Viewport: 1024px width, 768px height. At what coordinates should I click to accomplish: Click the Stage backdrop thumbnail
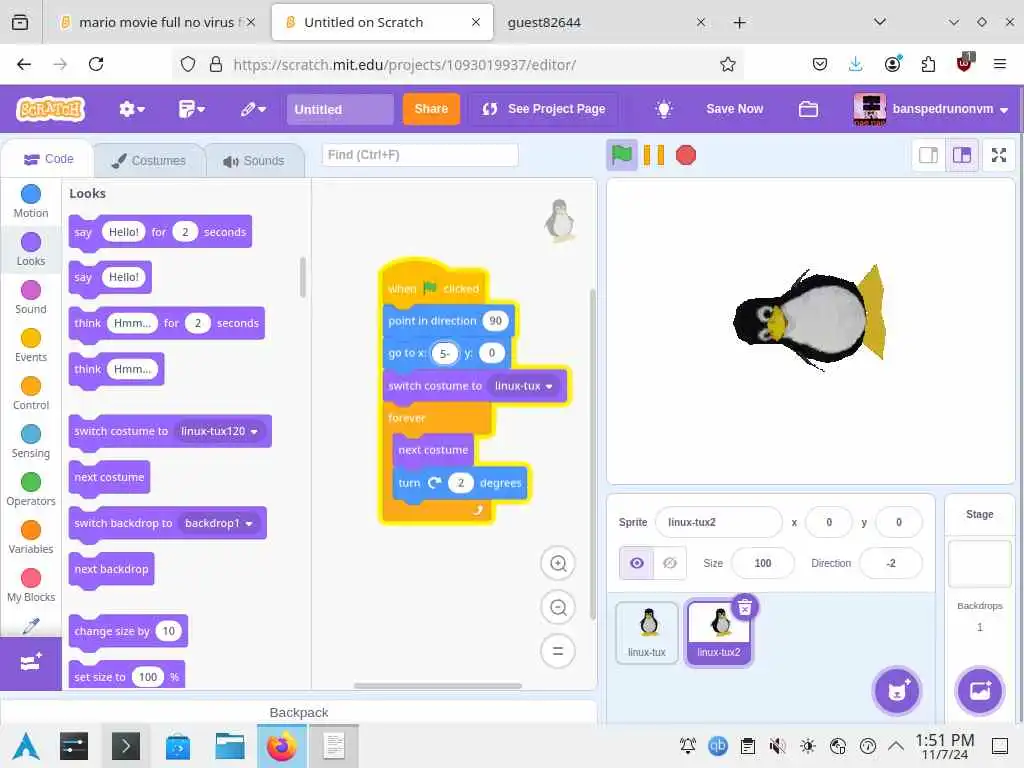click(x=980, y=563)
